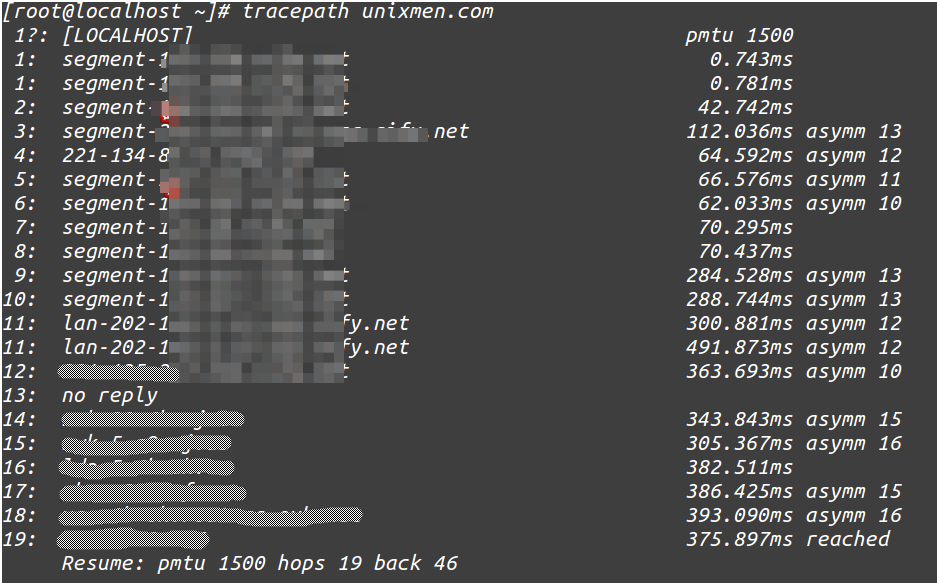Click the 382.511ms timing on hop 16
Screen dimensions: 937x583
[739, 467]
